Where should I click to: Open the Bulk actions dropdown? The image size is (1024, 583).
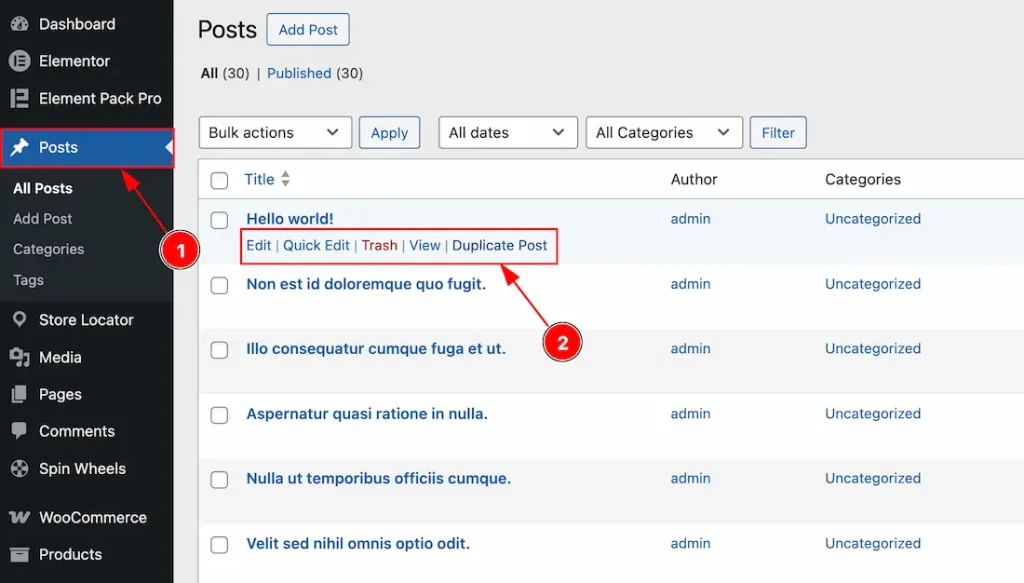(x=275, y=132)
